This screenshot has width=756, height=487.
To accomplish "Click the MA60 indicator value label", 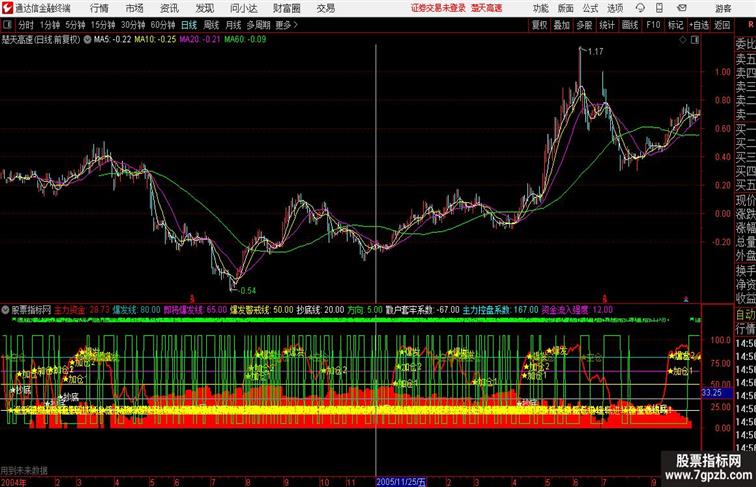I will pyautogui.click(x=245, y=40).
